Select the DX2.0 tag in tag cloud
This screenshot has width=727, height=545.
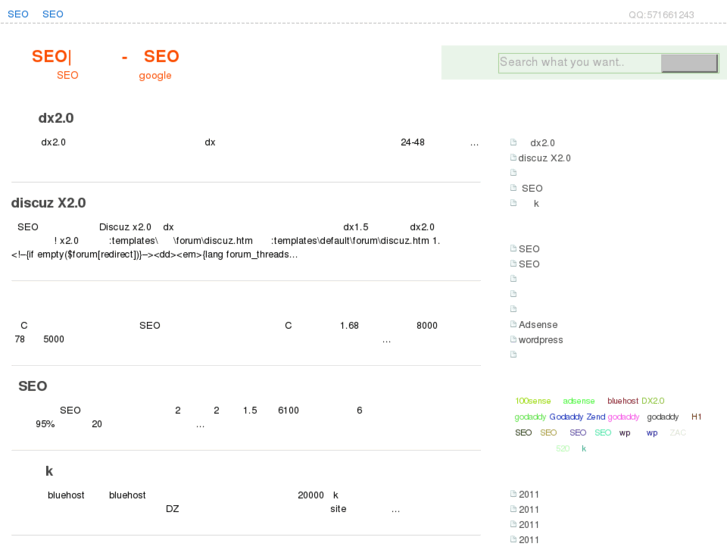click(653, 401)
